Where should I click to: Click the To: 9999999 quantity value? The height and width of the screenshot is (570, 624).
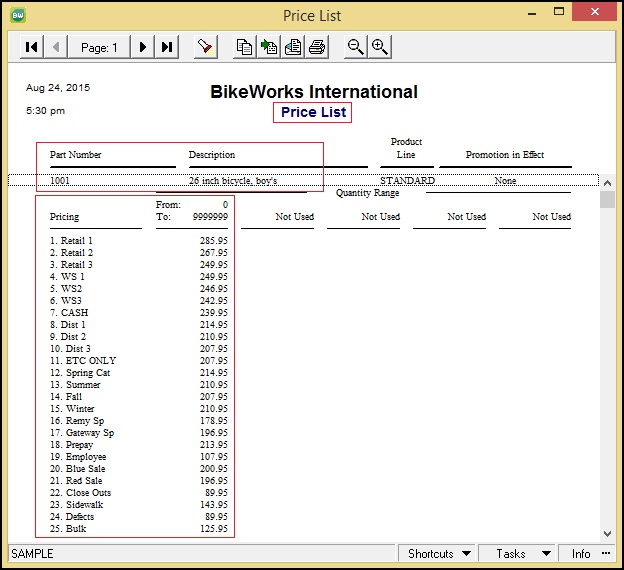click(x=210, y=217)
